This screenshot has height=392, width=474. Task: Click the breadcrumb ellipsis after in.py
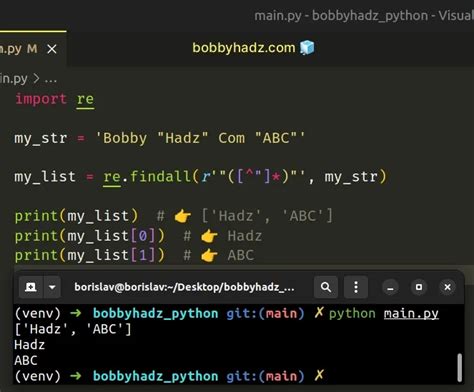(x=51, y=79)
